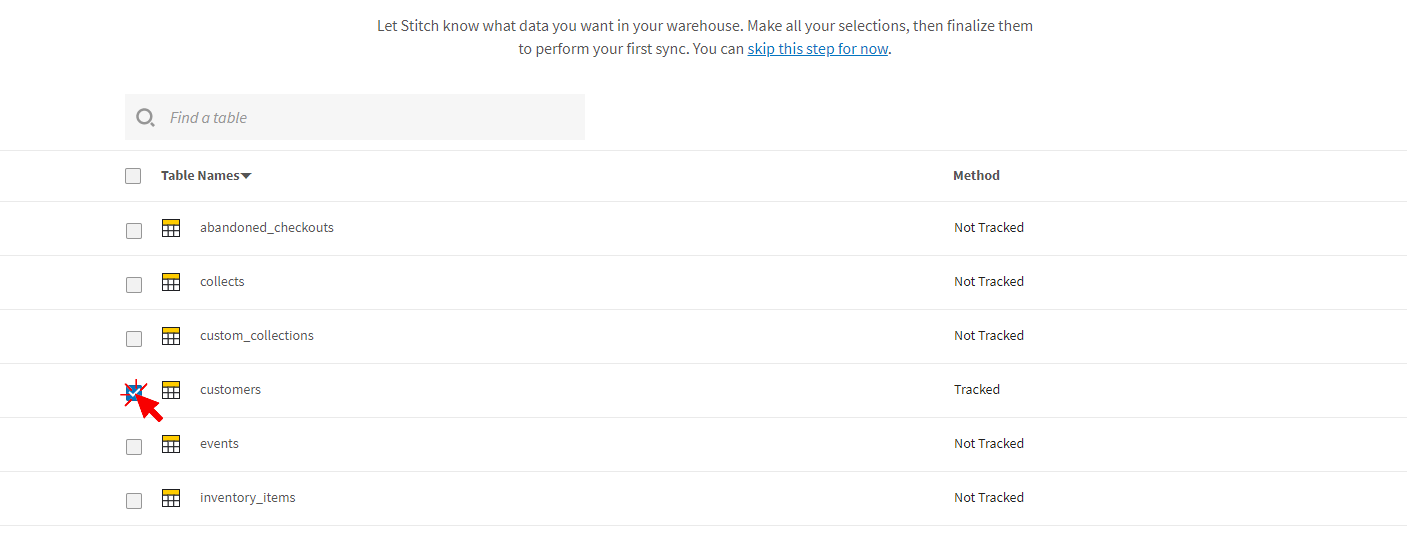Focus the Find a table search field

coord(370,118)
